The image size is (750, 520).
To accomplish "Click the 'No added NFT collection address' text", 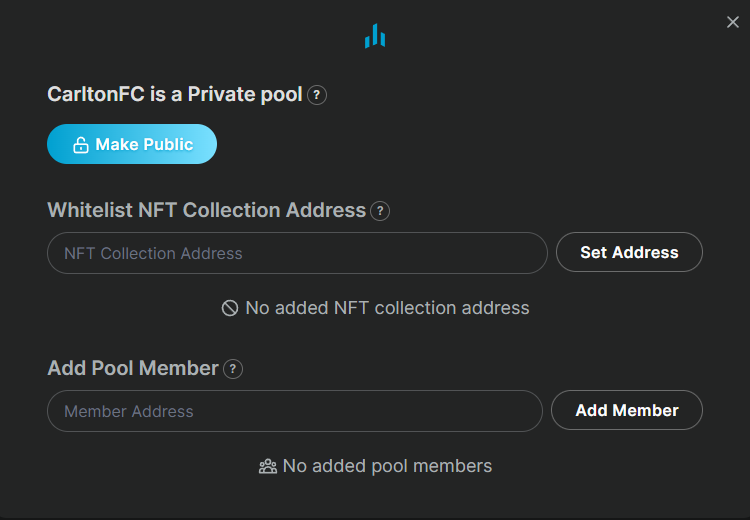I will [387, 308].
